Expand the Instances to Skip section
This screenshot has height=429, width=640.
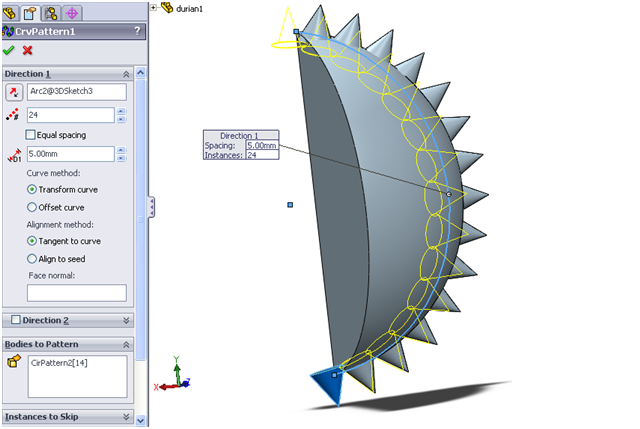pos(126,417)
